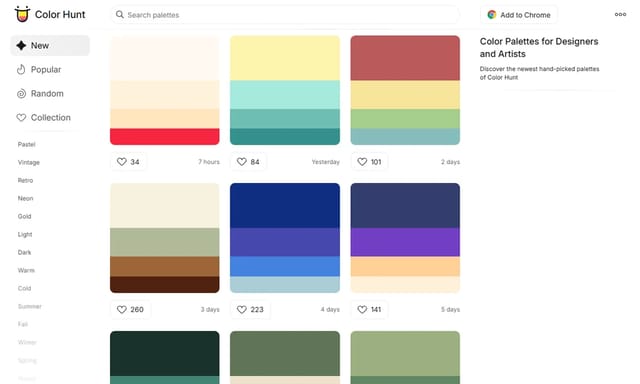
Task: Open the Summer tag palettes
Action: click(29, 306)
